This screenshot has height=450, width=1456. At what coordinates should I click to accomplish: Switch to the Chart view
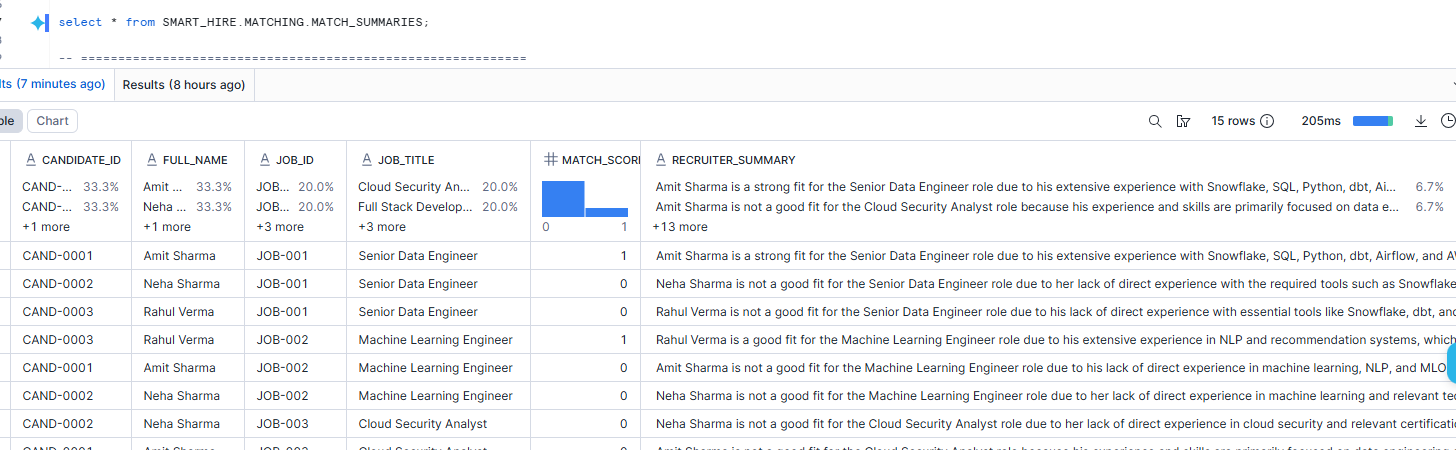(x=52, y=121)
